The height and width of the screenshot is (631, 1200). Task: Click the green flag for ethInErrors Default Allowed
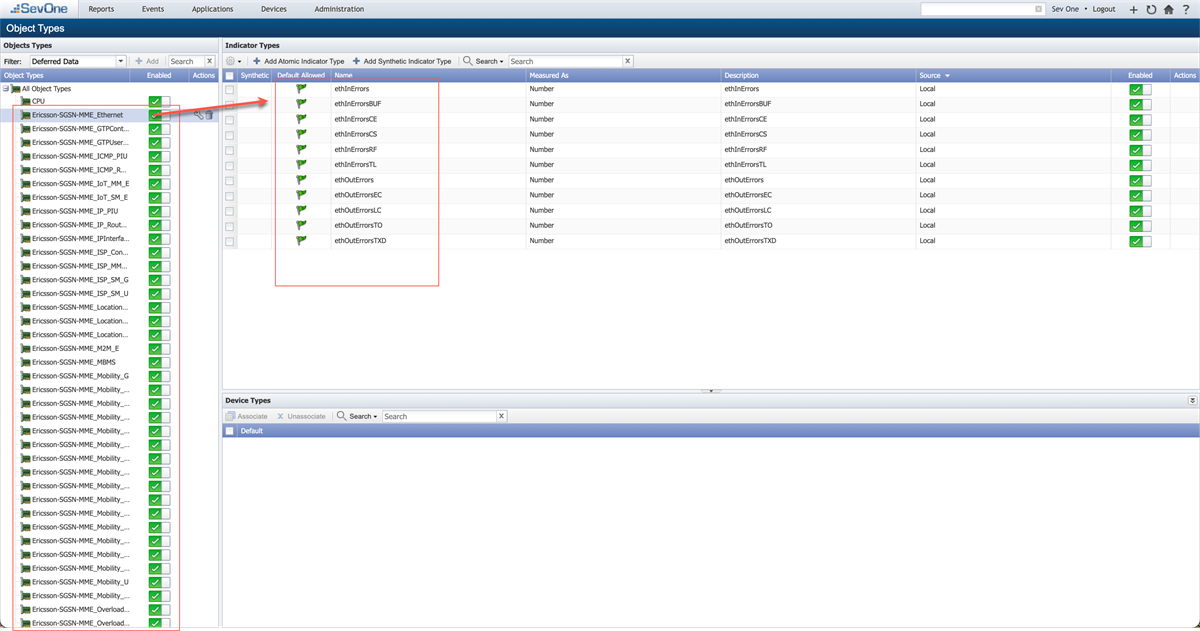click(x=302, y=88)
